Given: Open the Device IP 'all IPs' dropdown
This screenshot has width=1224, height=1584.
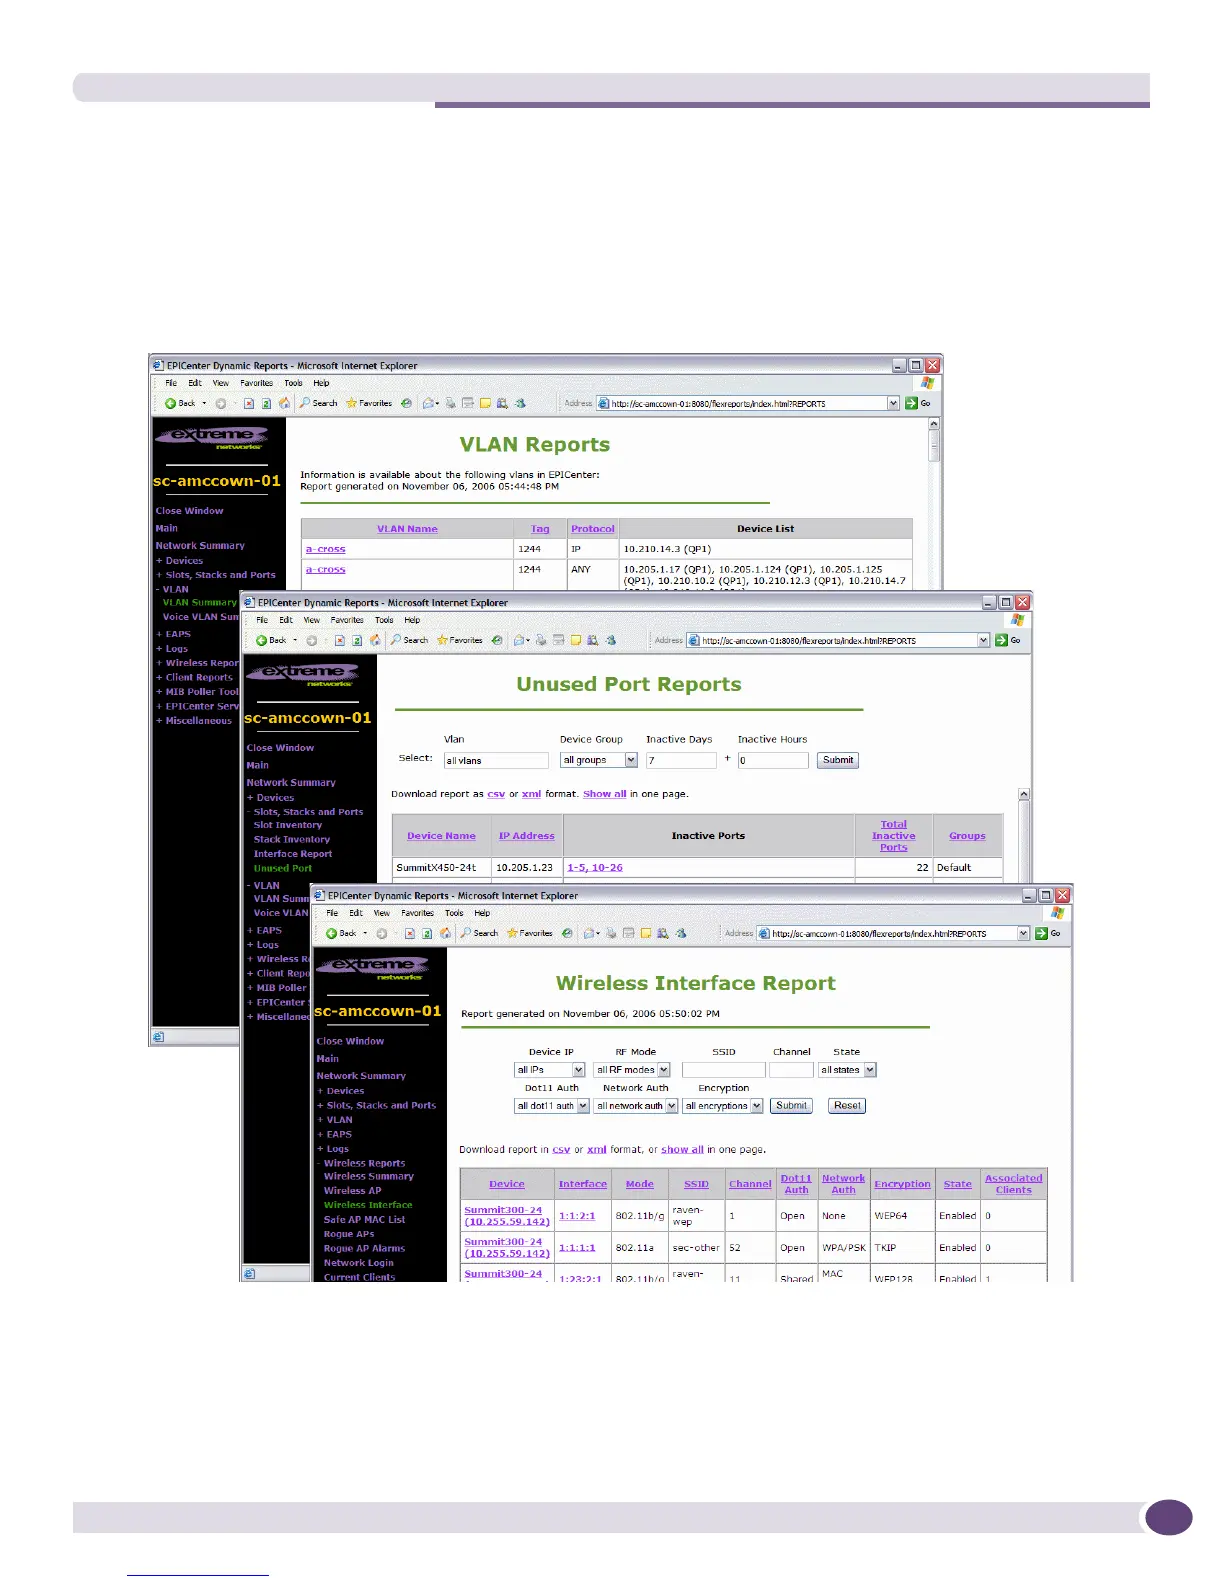Looking at the screenshot, I should pos(578,1070).
